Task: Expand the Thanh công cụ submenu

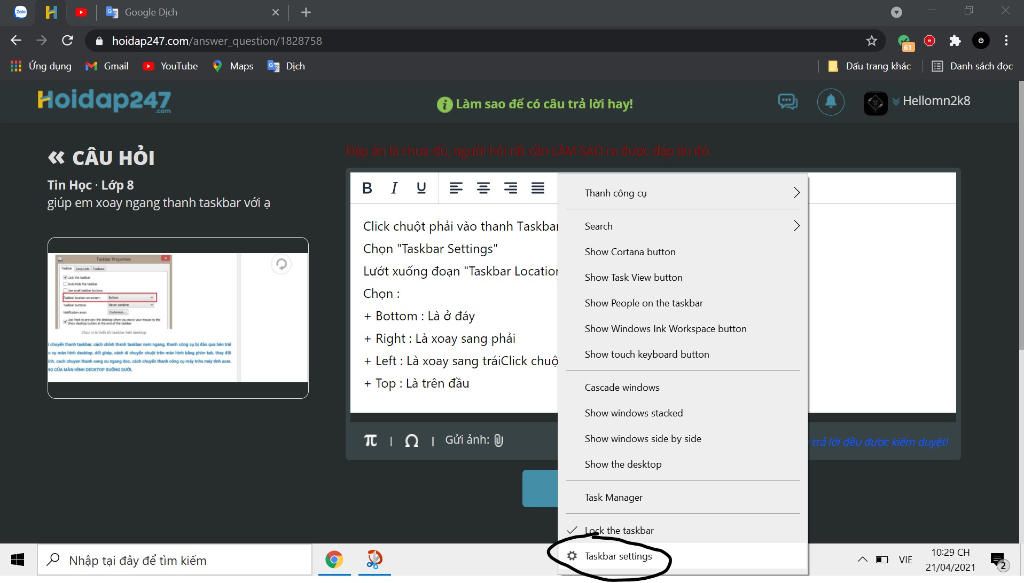Action: pyautogui.click(x=682, y=193)
